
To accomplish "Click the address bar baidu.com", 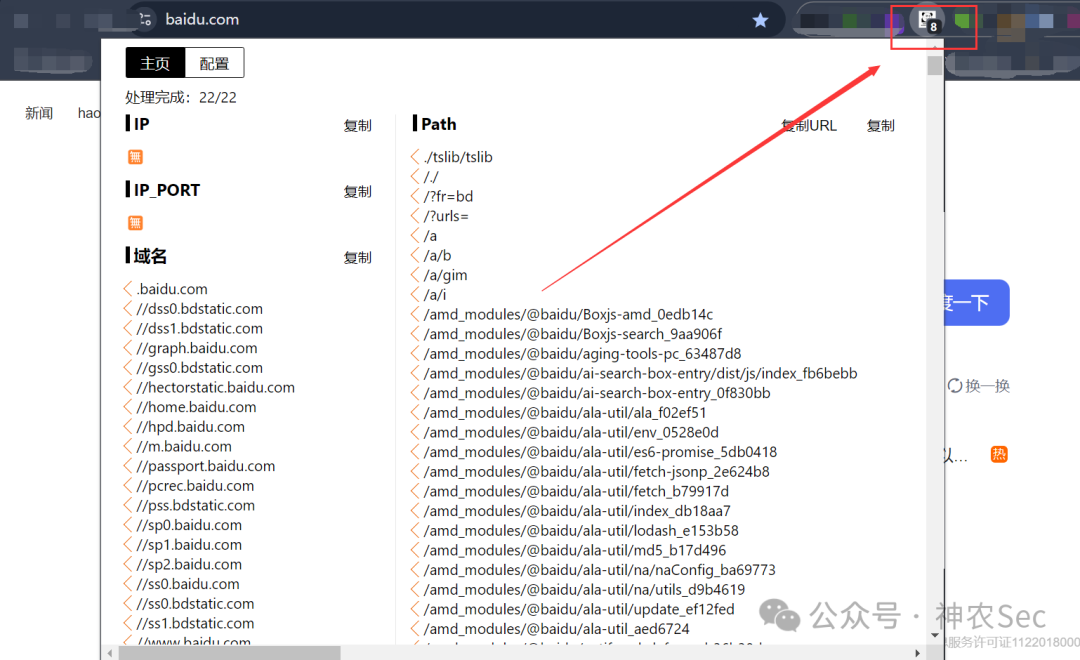I will click(x=202, y=19).
